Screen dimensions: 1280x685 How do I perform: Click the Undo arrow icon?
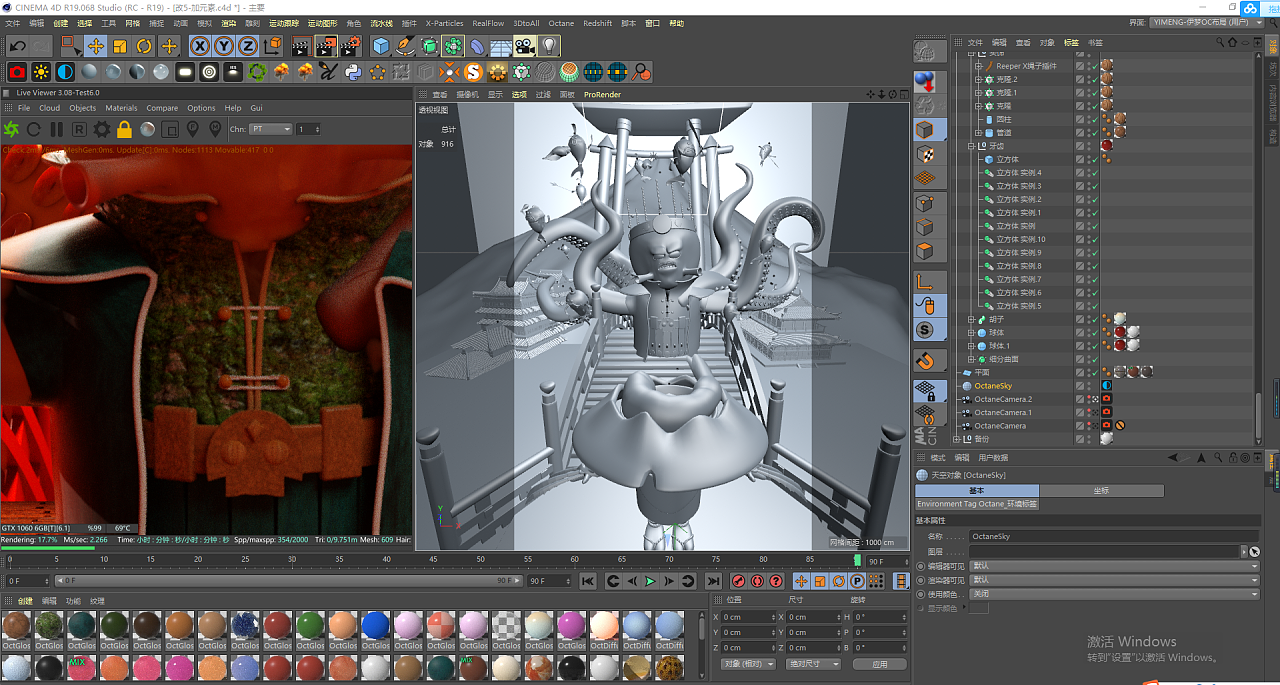coord(18,46)
